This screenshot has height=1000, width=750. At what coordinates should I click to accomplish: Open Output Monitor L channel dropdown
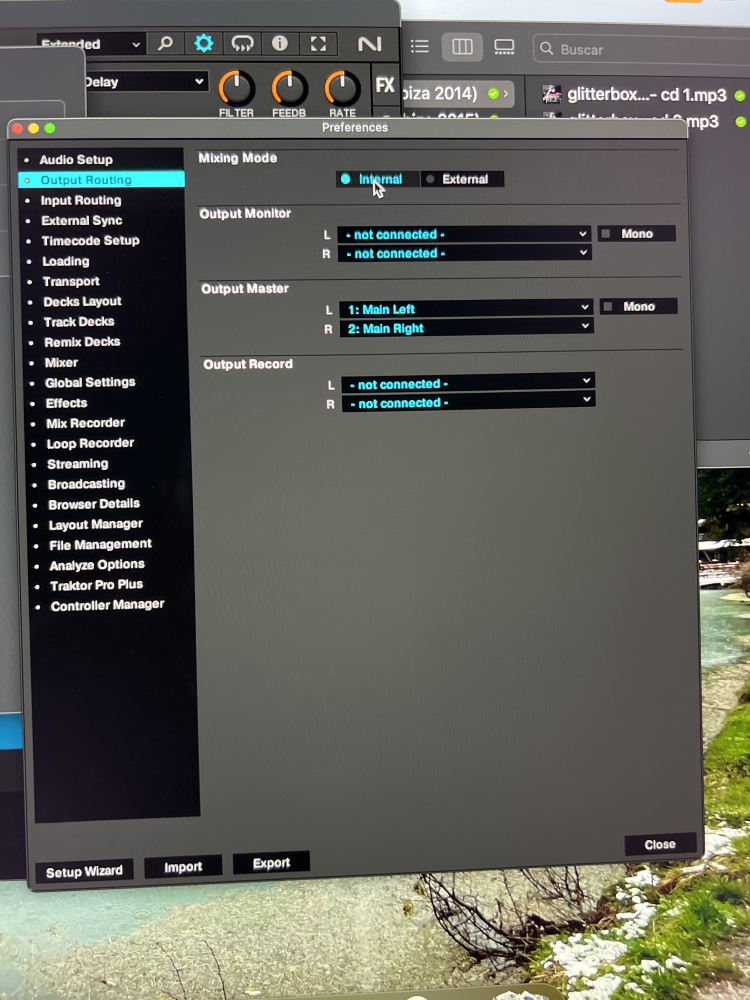click(464, 234)
